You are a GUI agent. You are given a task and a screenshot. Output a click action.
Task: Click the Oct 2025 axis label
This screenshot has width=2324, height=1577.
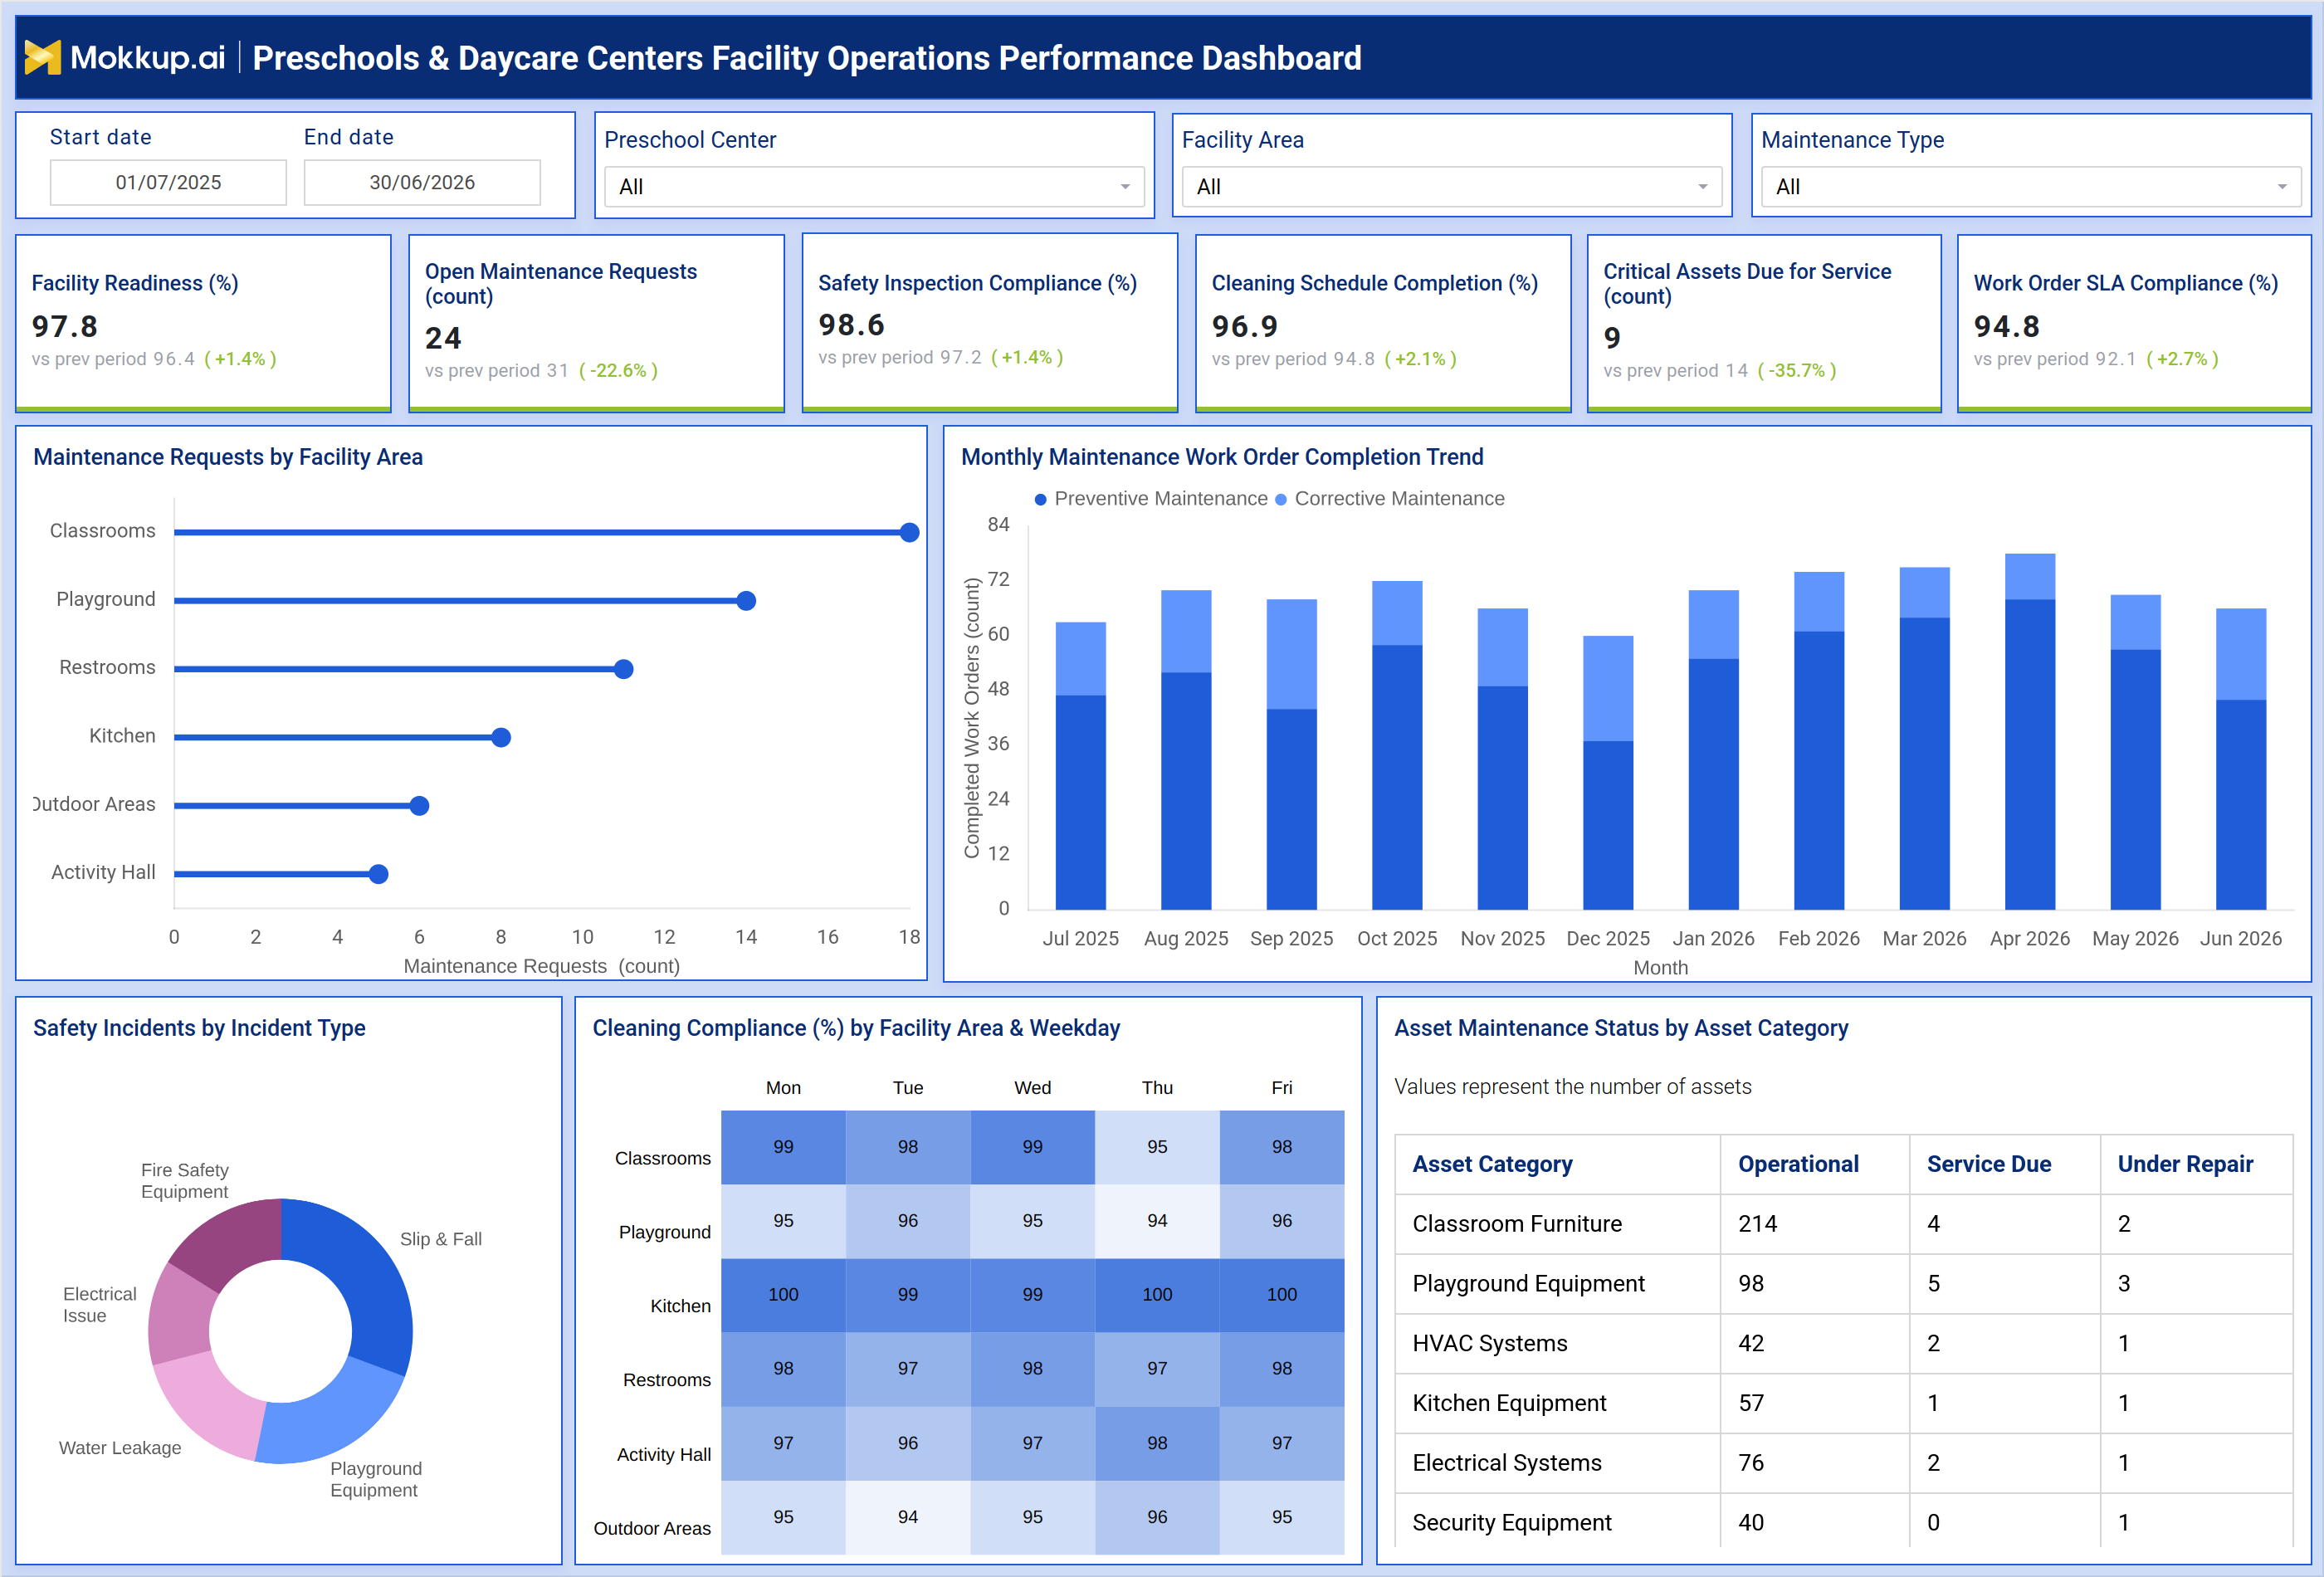click(1397, 938)
